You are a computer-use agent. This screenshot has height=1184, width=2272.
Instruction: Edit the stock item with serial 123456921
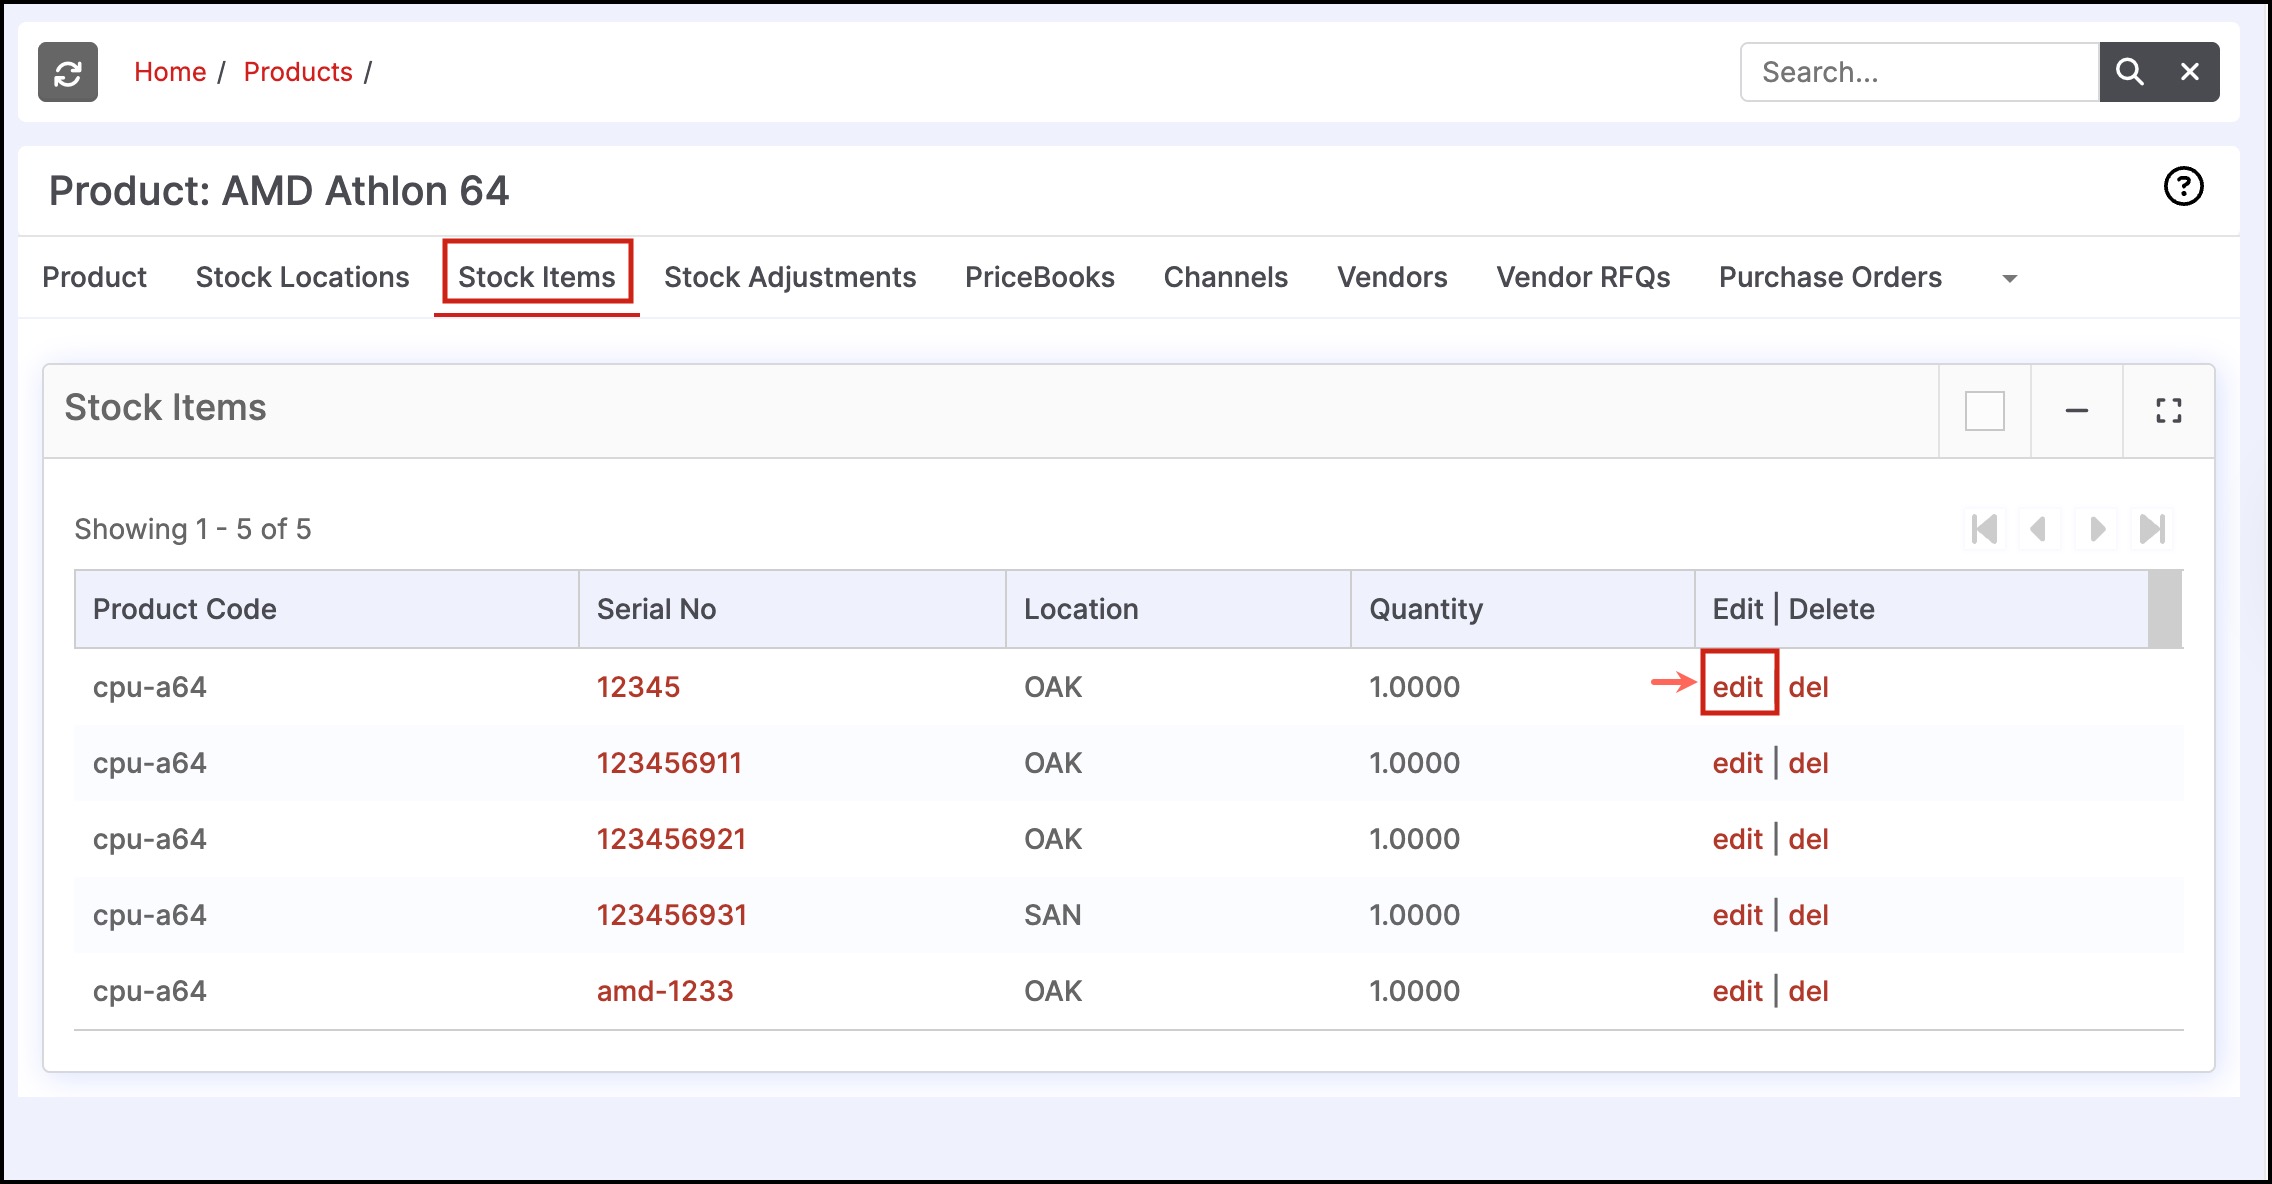(1738, 839)
